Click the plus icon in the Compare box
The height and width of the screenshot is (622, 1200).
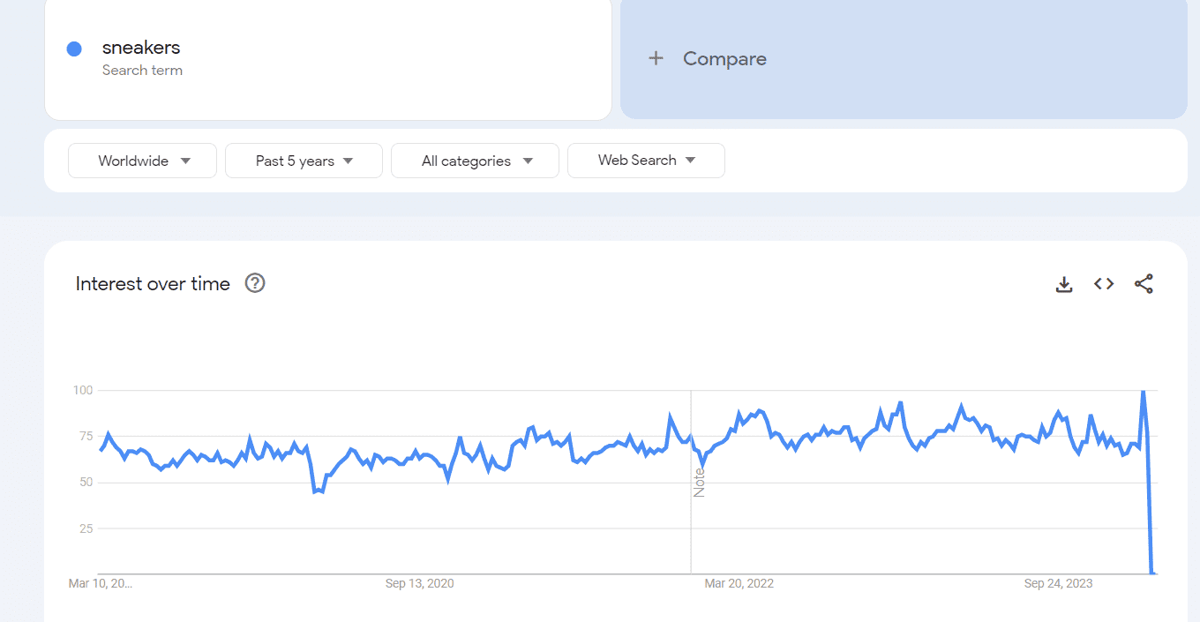pos(656,58)
